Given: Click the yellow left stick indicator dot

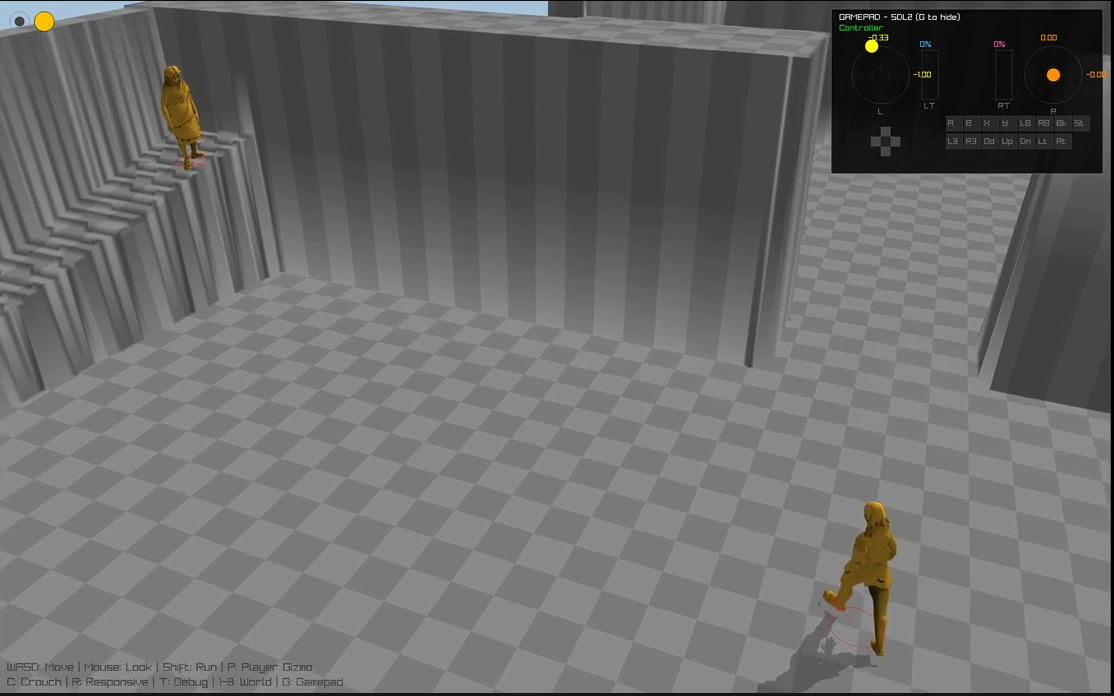Looking at the screenshot, I should click(x=871, y=46).
